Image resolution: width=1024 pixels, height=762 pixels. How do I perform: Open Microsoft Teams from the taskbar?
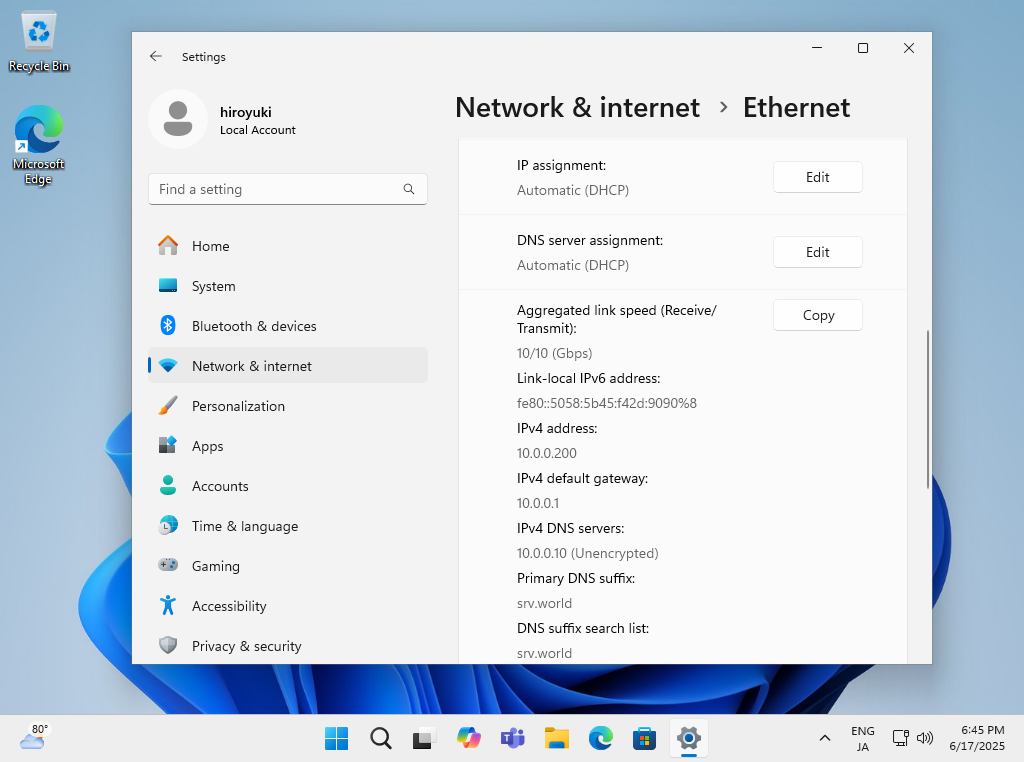512,738
